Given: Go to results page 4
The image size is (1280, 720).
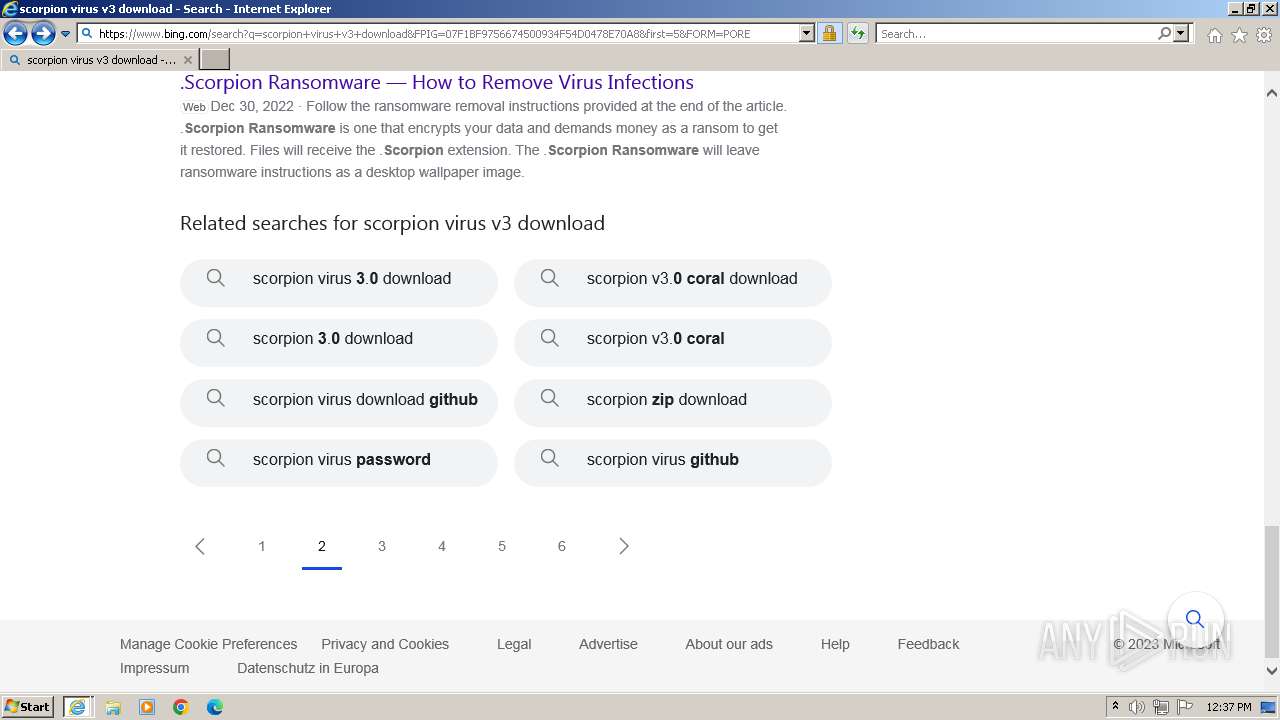Looking at the screenshot, I should point(442,546).
